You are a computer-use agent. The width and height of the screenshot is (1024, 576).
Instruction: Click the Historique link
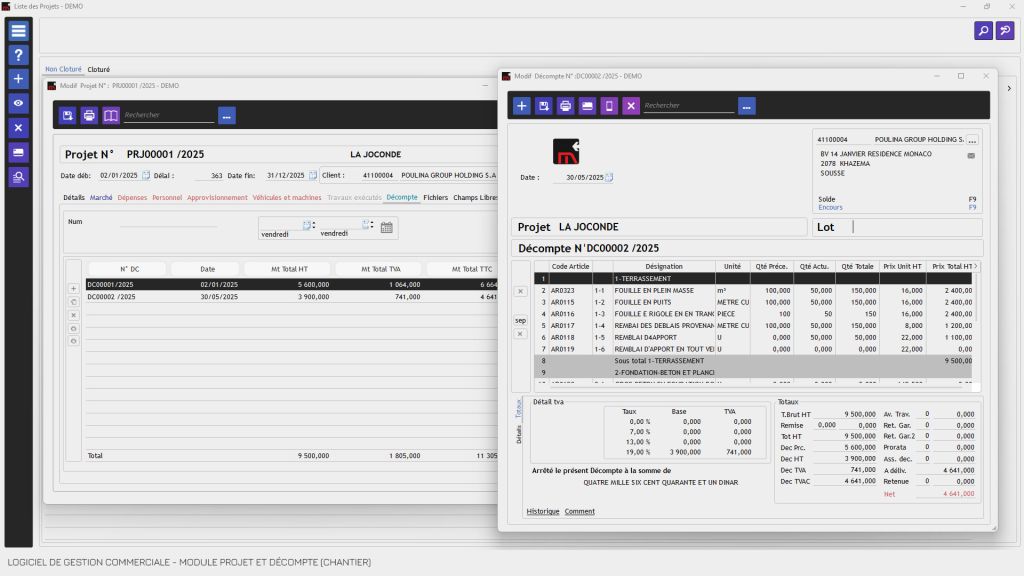pos(543,511)
